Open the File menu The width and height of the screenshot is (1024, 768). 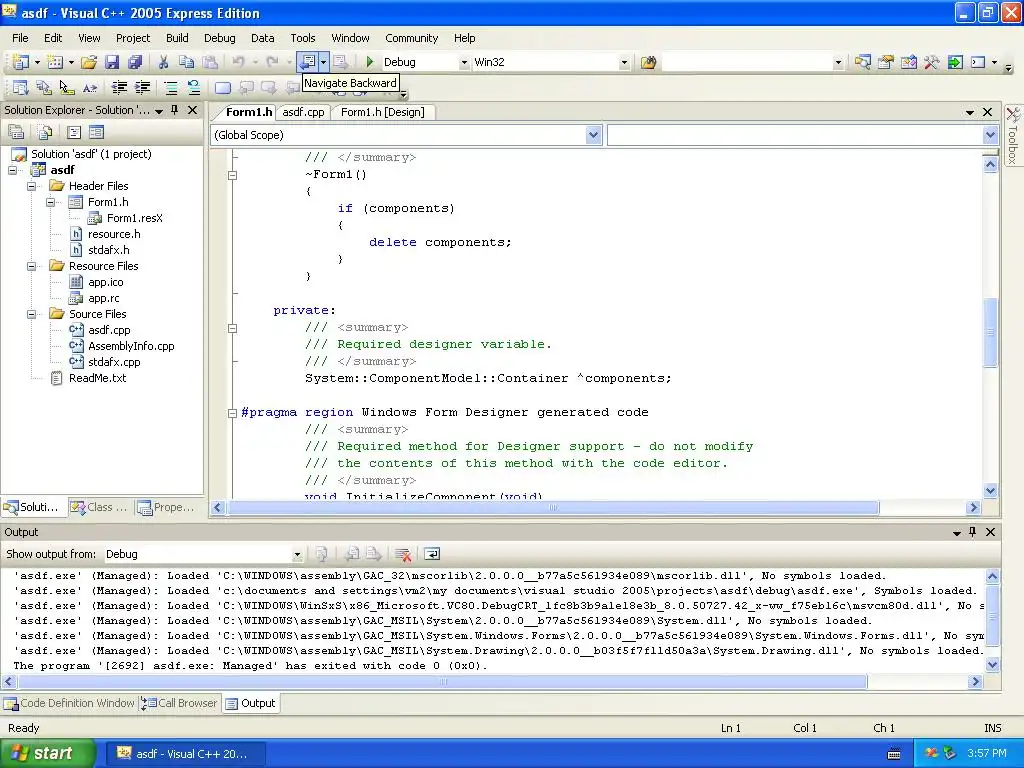pyautogui.click(x=20, y=38)
